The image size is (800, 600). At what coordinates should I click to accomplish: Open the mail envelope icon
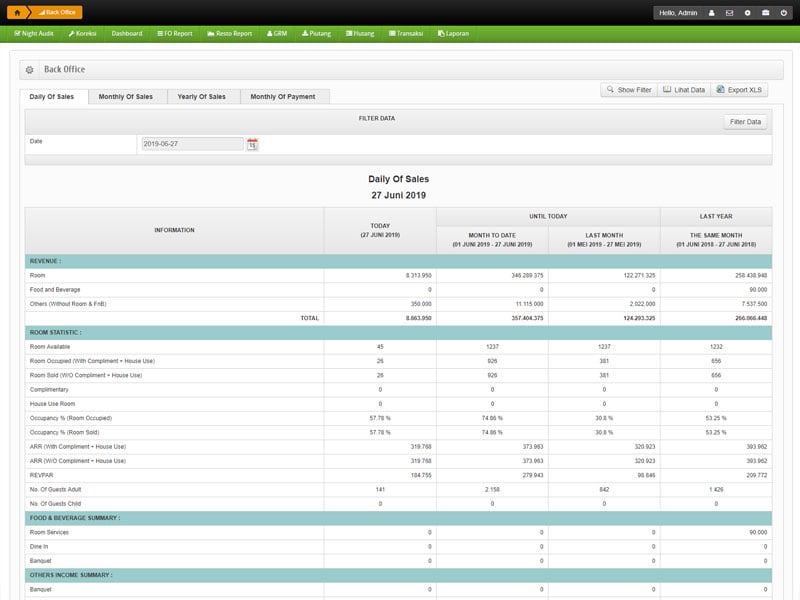point(729,13)
